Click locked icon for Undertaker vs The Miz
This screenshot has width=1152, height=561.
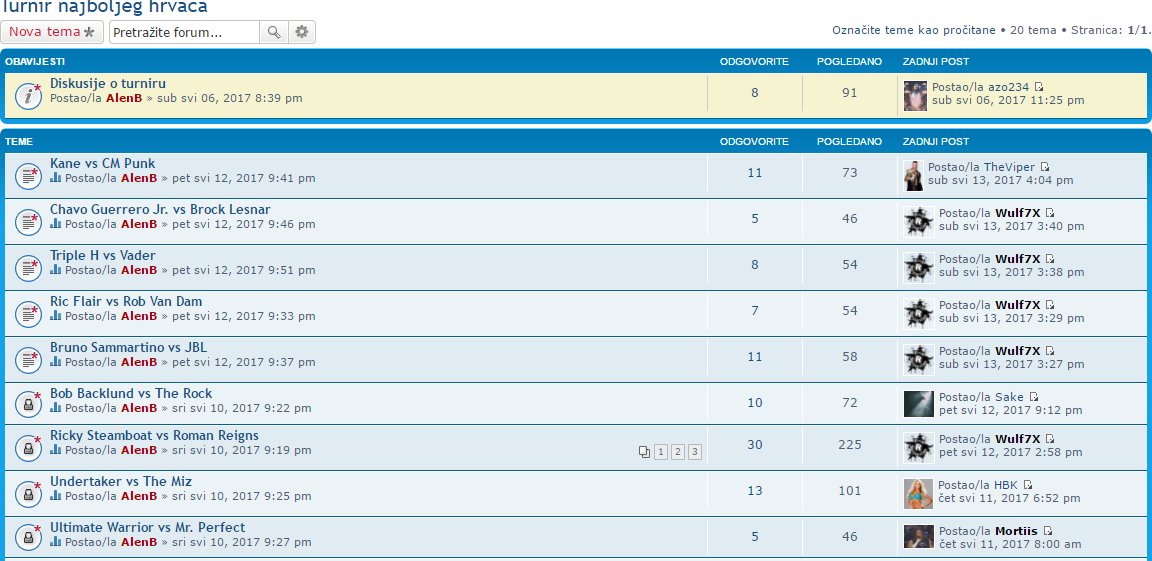tap(28, 494)
